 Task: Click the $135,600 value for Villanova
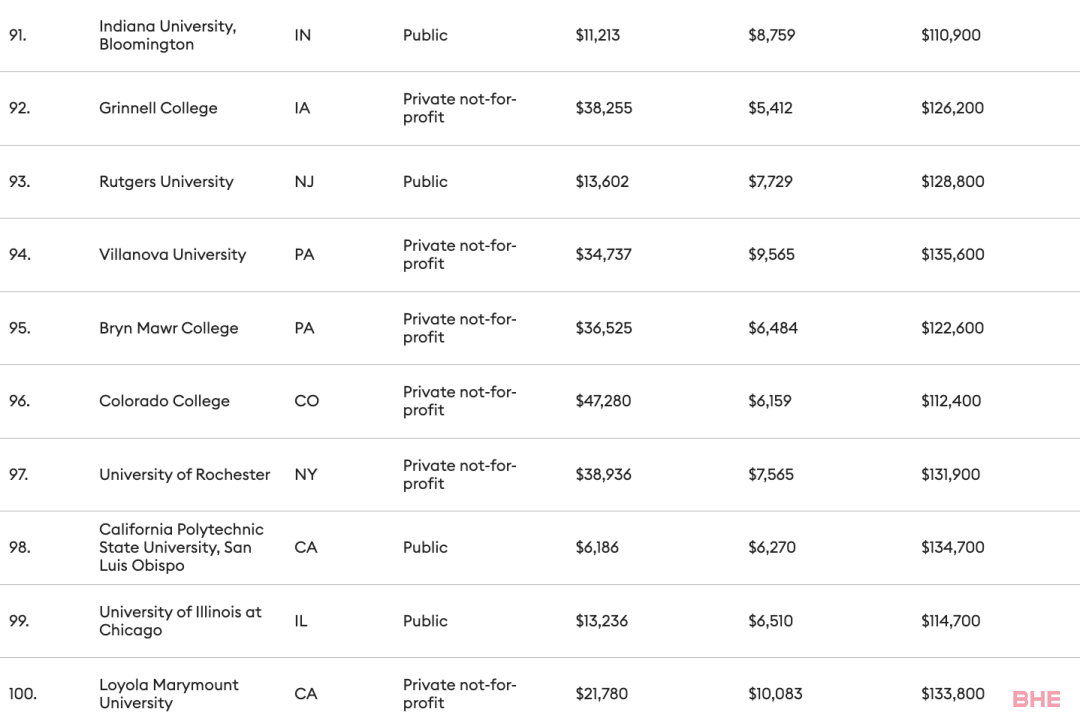[953, 255]
